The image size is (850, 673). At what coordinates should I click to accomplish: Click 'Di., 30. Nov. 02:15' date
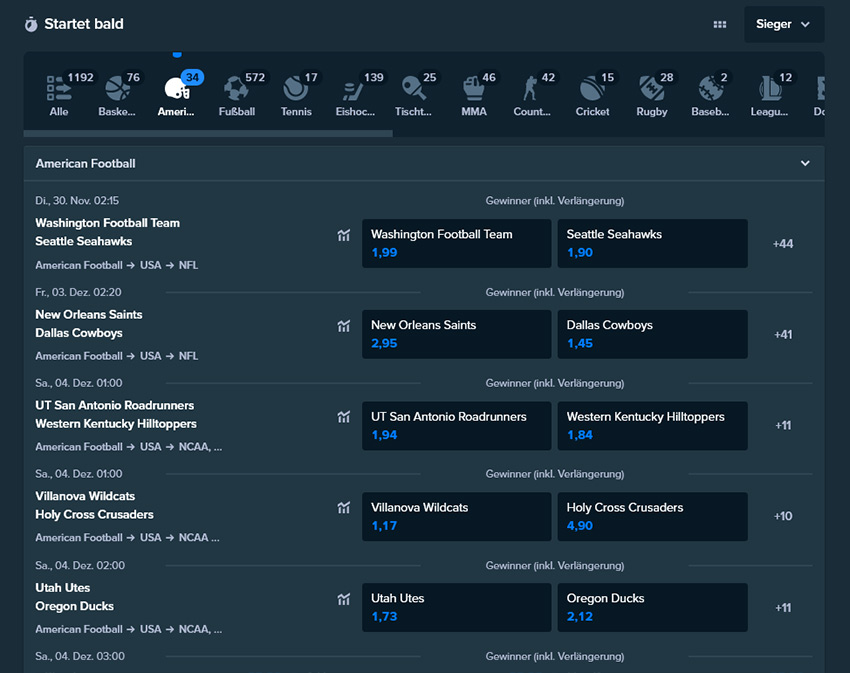pyautogui.click(x=77, y=201)
